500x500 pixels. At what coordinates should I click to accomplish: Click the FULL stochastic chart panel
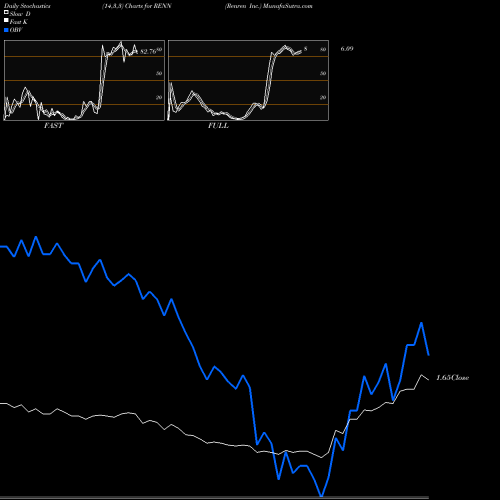(x=248, y=80)
